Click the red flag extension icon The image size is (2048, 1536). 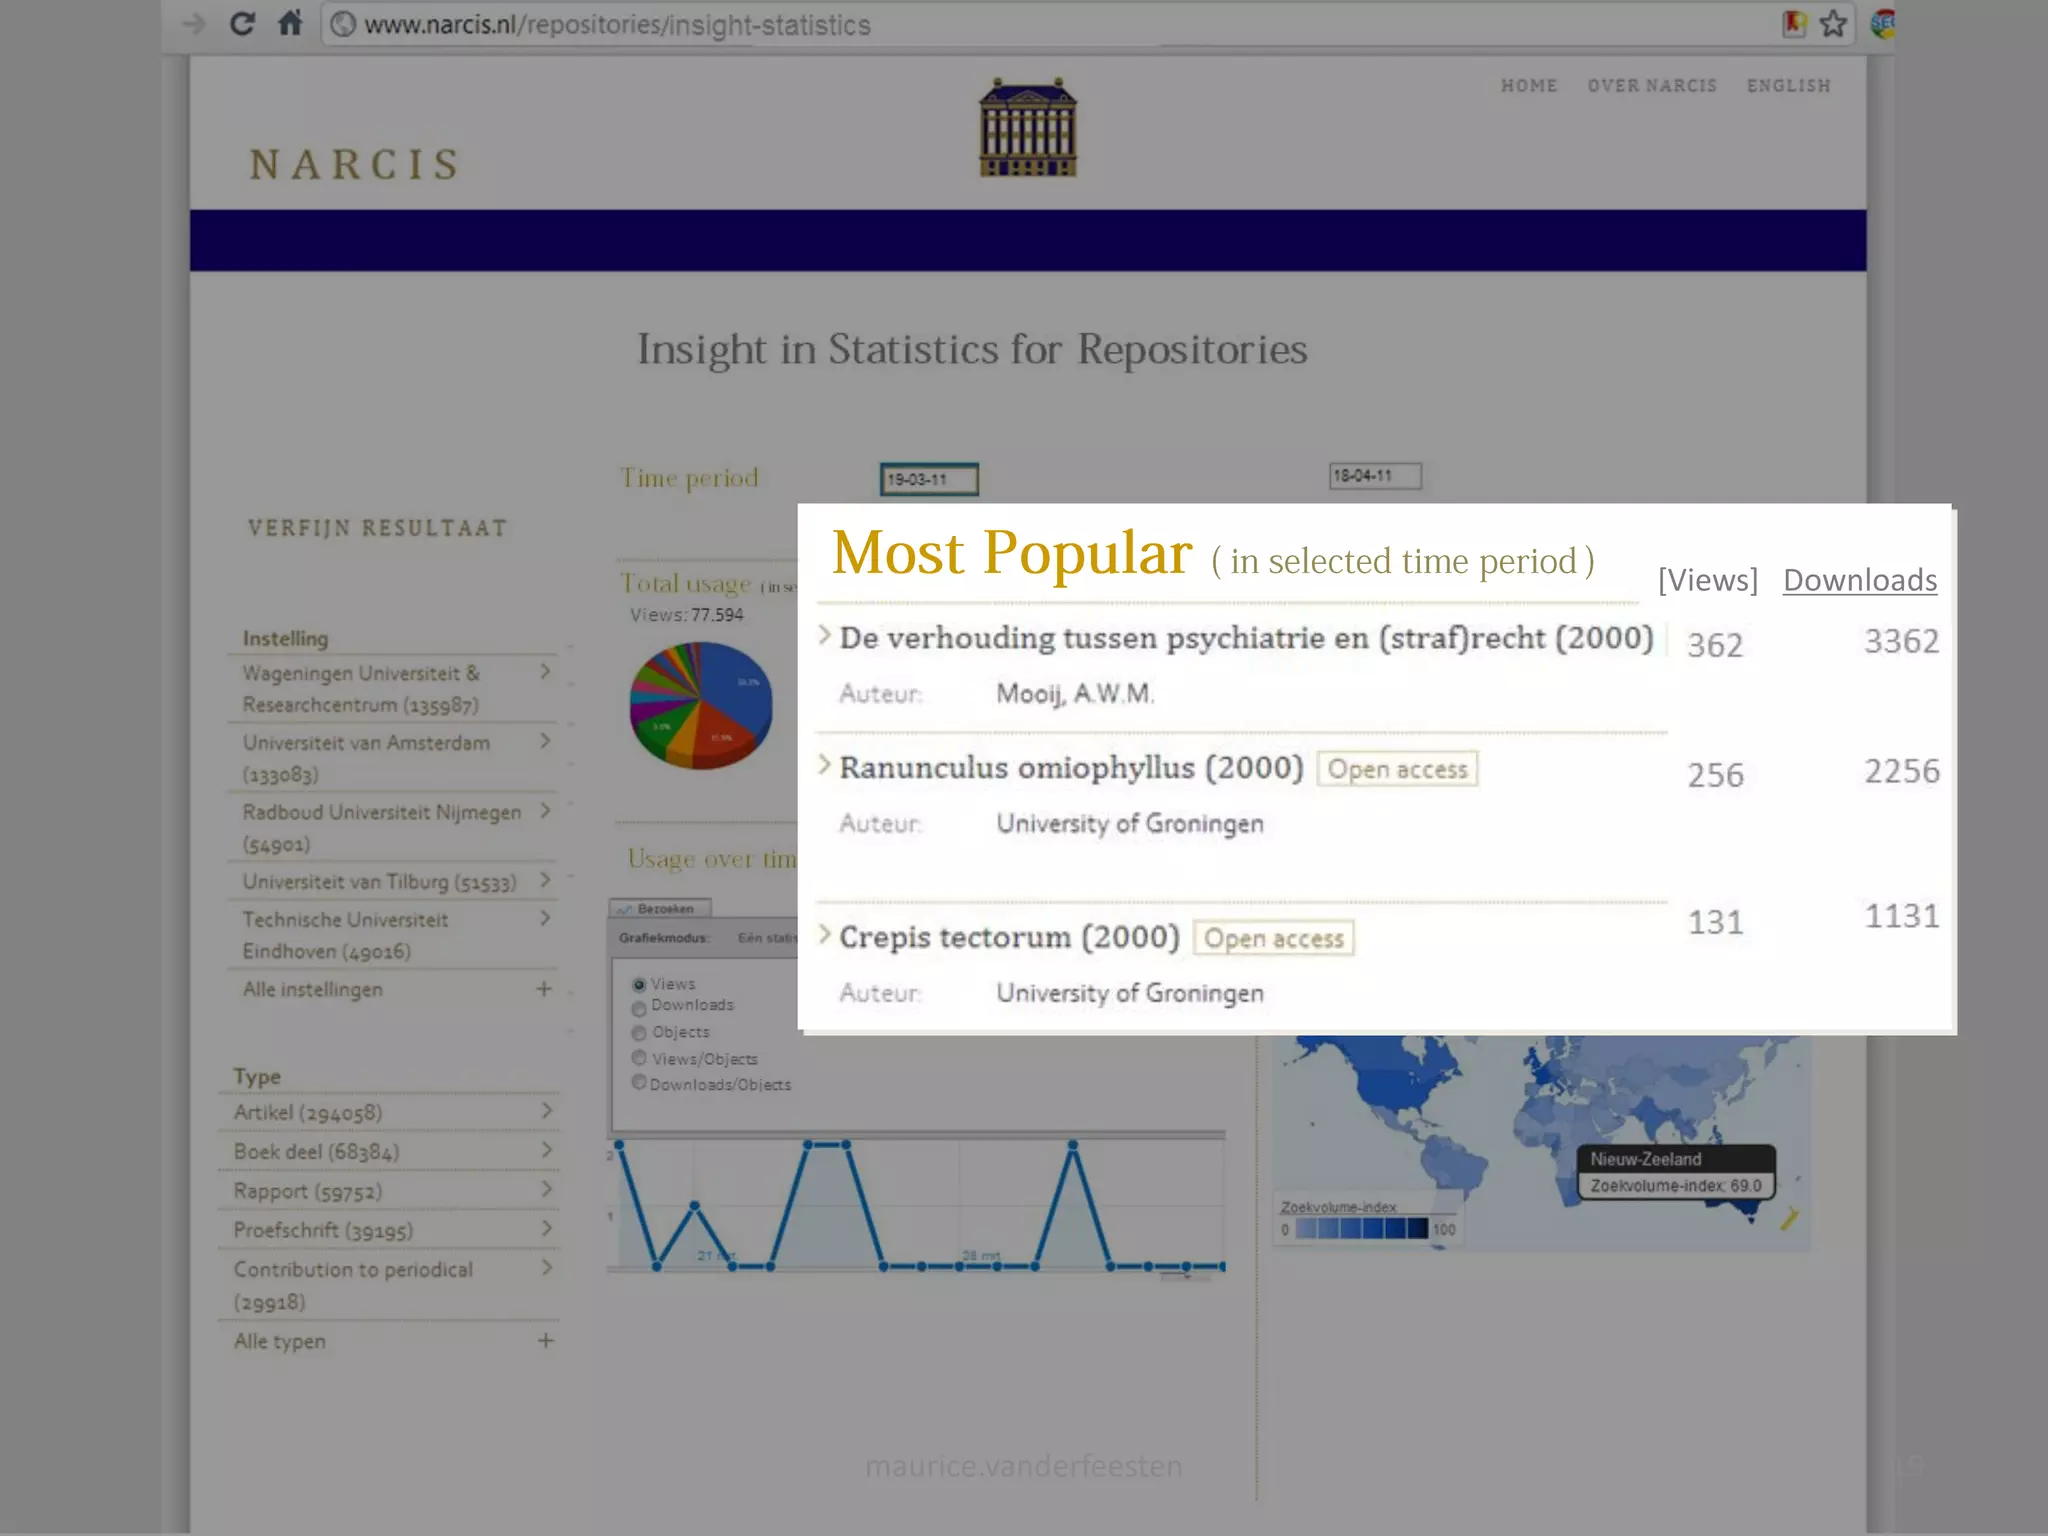pyautogui.click(x=1794, y=23)
